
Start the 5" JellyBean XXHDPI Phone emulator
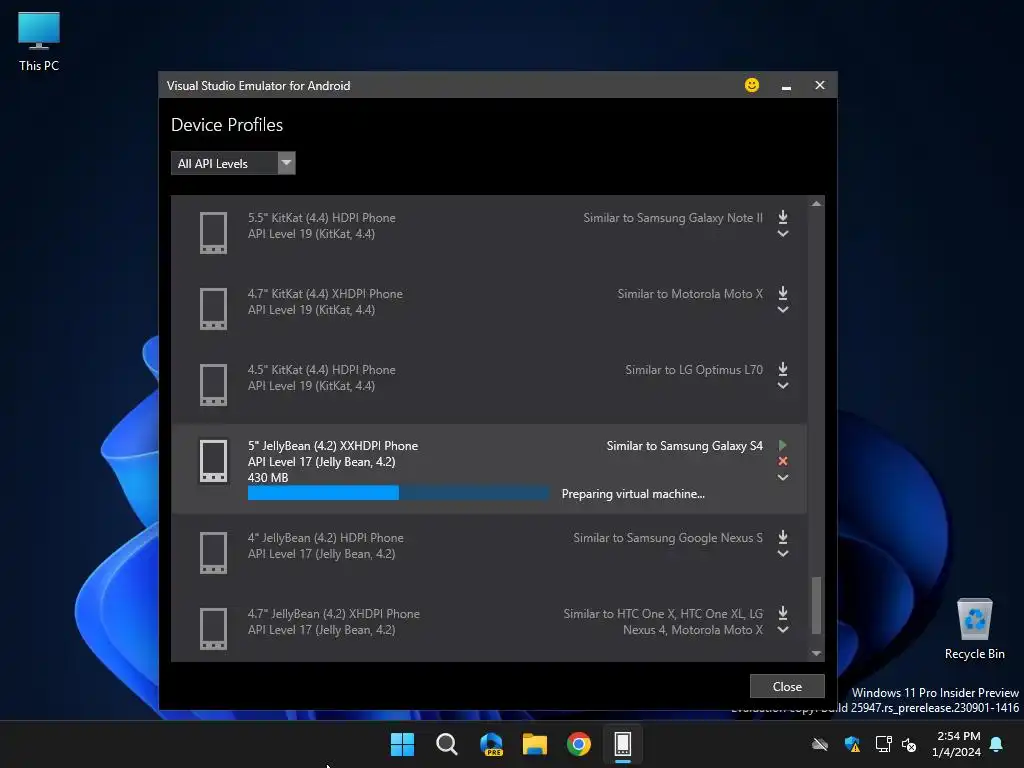pyautogui.click(x=782, y=445)
